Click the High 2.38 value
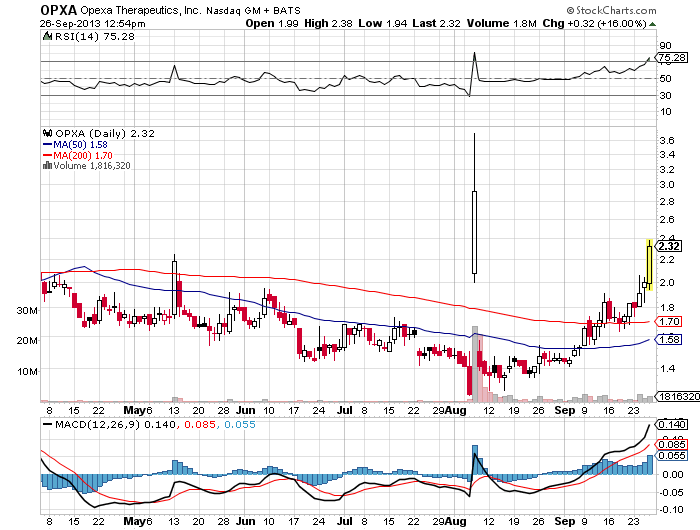Screen dimensions: 700x530 (x=329, y=24)
